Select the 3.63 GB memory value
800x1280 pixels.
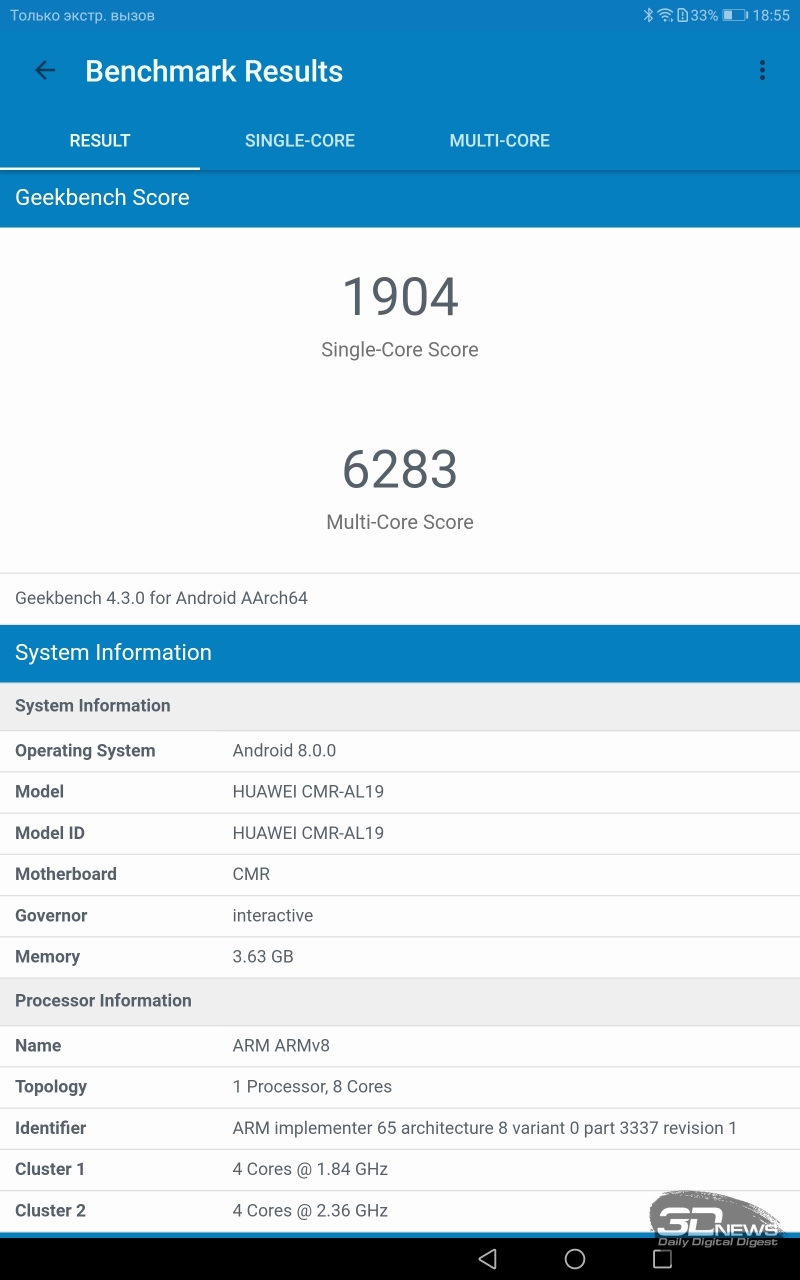tap(263, 957)
